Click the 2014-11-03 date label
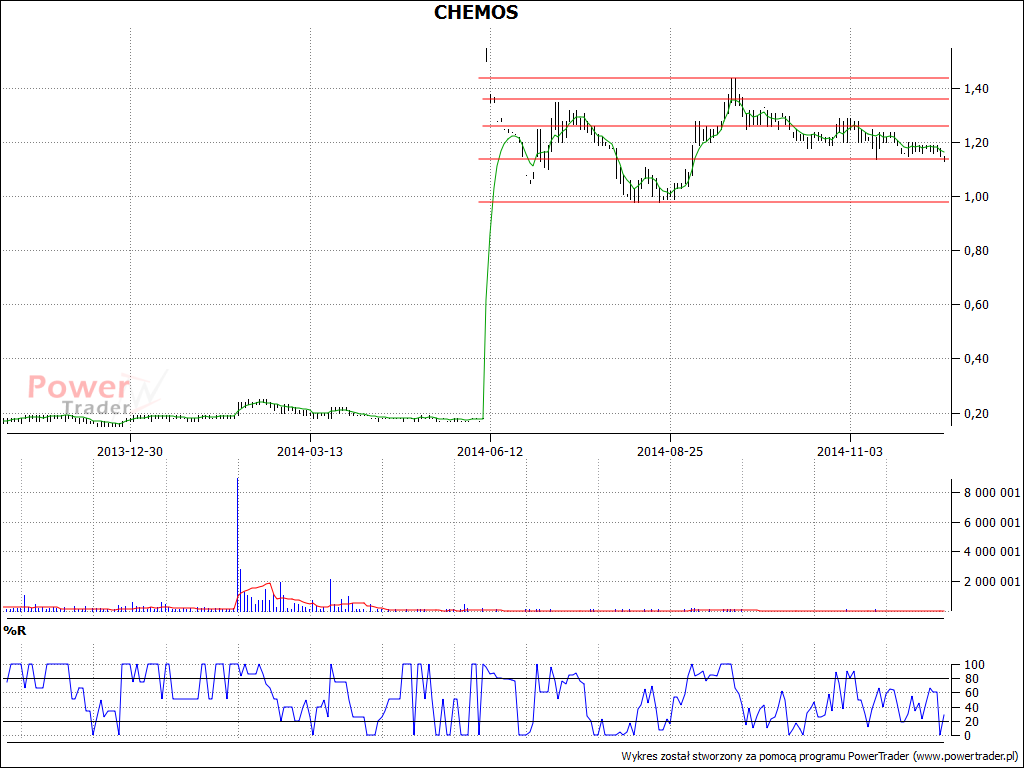The height and width of the screenshot is (768, 1024). point(850,451)
